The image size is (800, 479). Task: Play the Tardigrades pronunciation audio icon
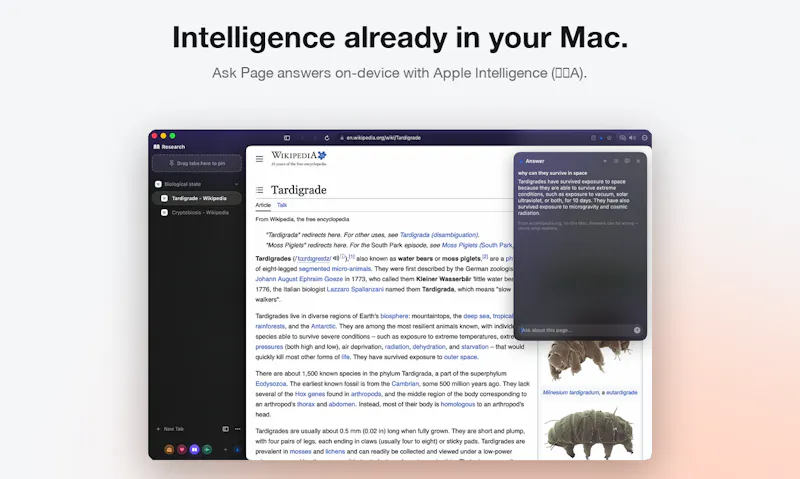coord(336,258)
